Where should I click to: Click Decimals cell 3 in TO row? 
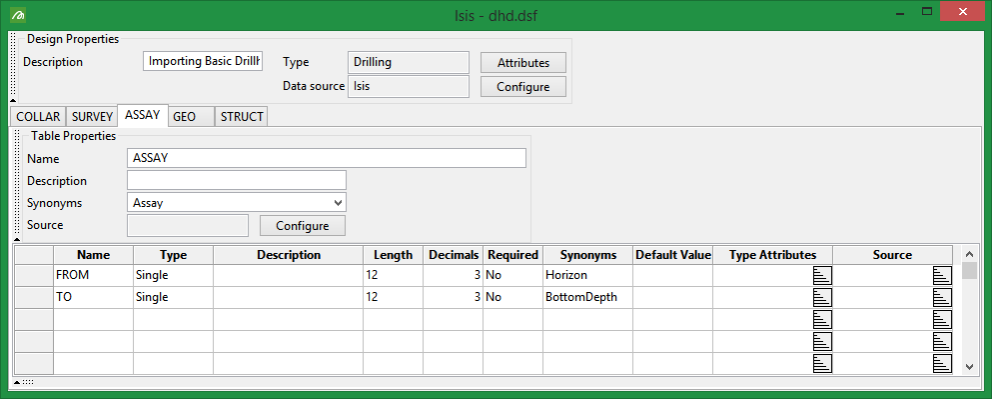coord(453,298)
